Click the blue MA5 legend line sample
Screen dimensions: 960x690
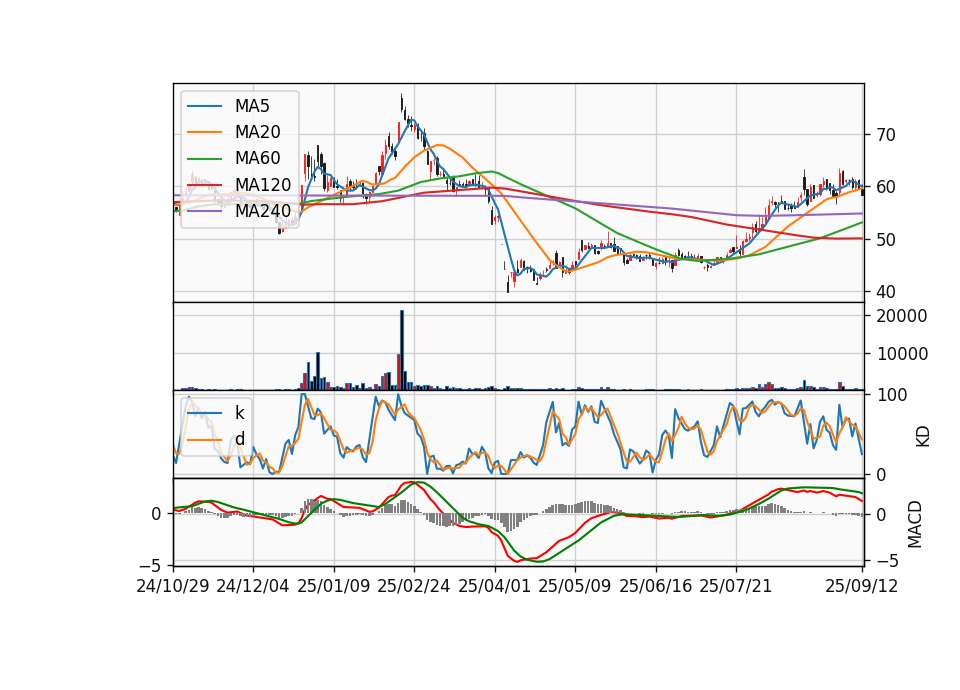[204, 107]
